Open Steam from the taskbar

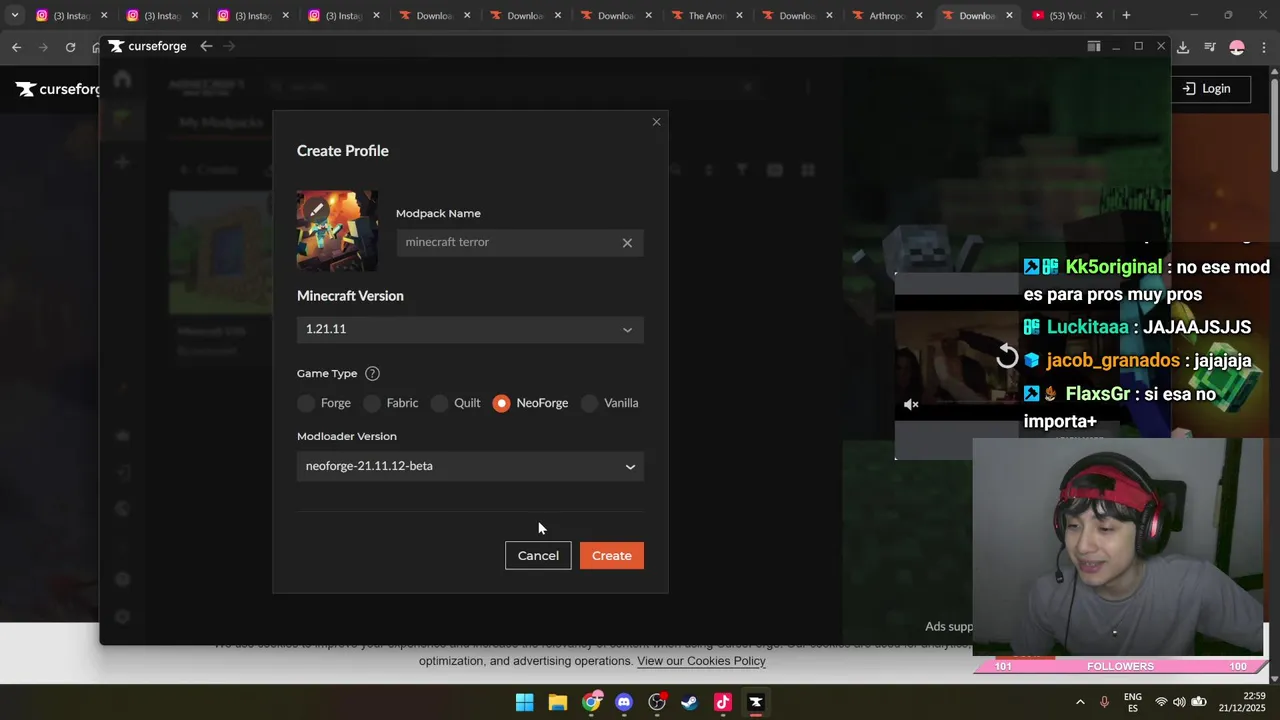(690, 702)
